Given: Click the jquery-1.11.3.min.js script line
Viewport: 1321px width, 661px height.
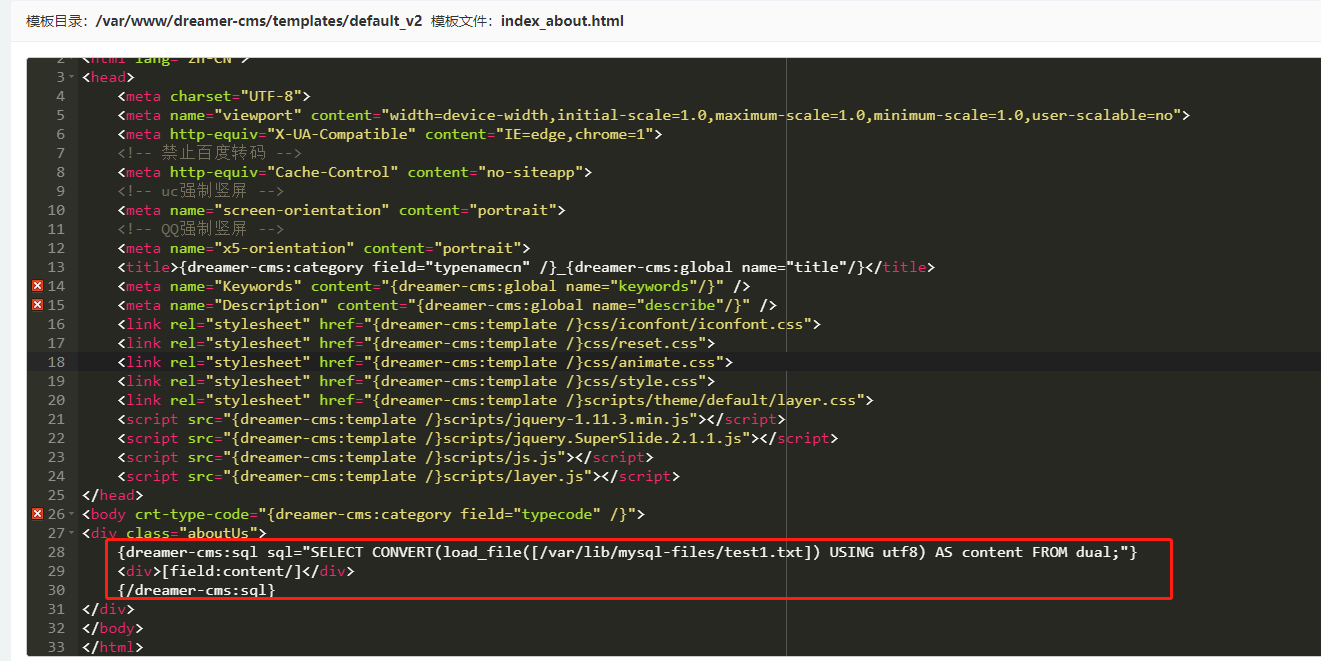Looking at the screenshot, I should [451, 419].
